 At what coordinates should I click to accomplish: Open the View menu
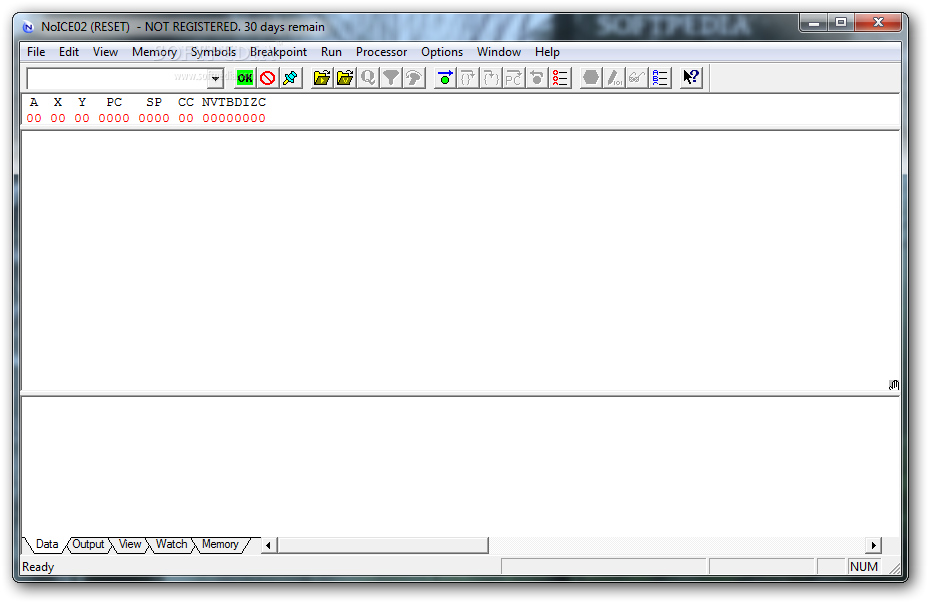(x=105, y=52)
